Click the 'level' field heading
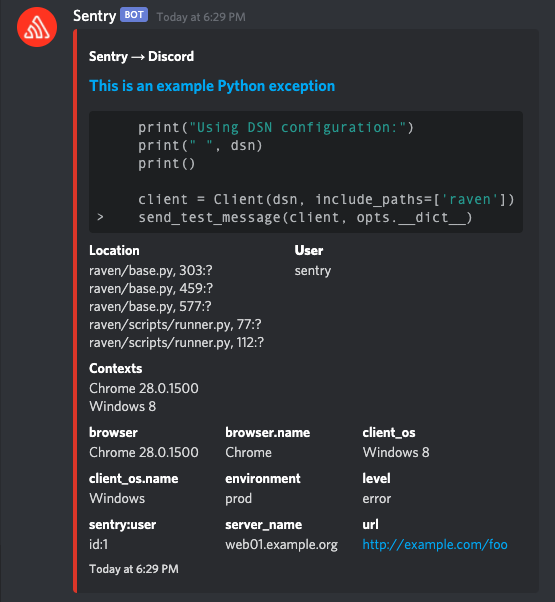Screen dimensions: 555x602 376,479
